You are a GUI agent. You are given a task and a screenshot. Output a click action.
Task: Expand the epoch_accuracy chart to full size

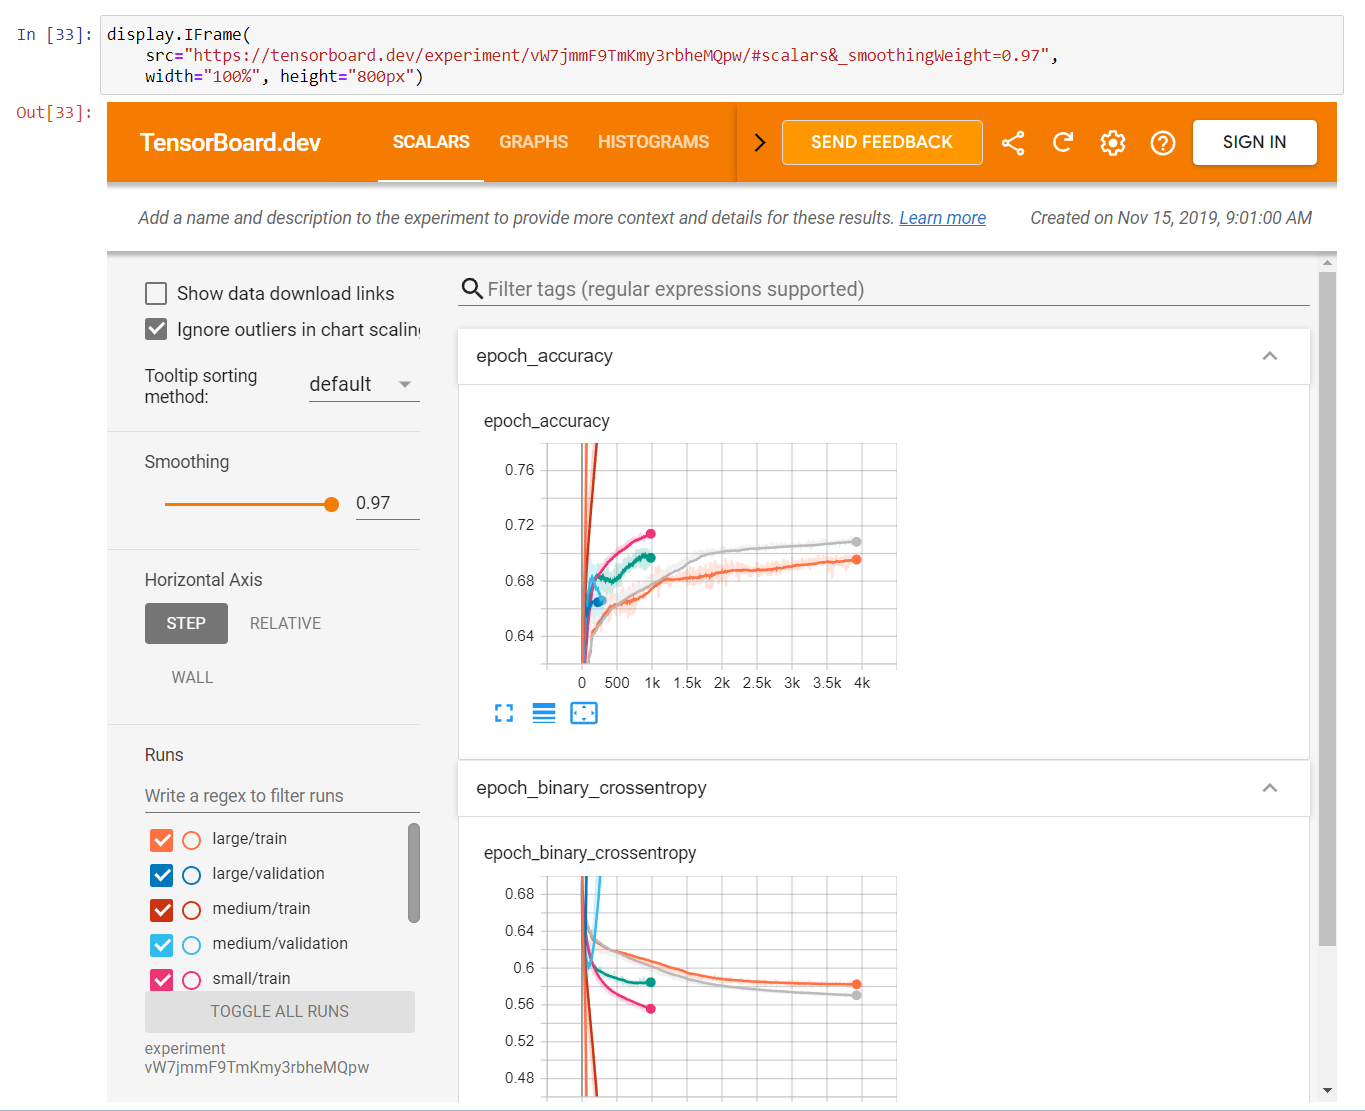(504, 713)
